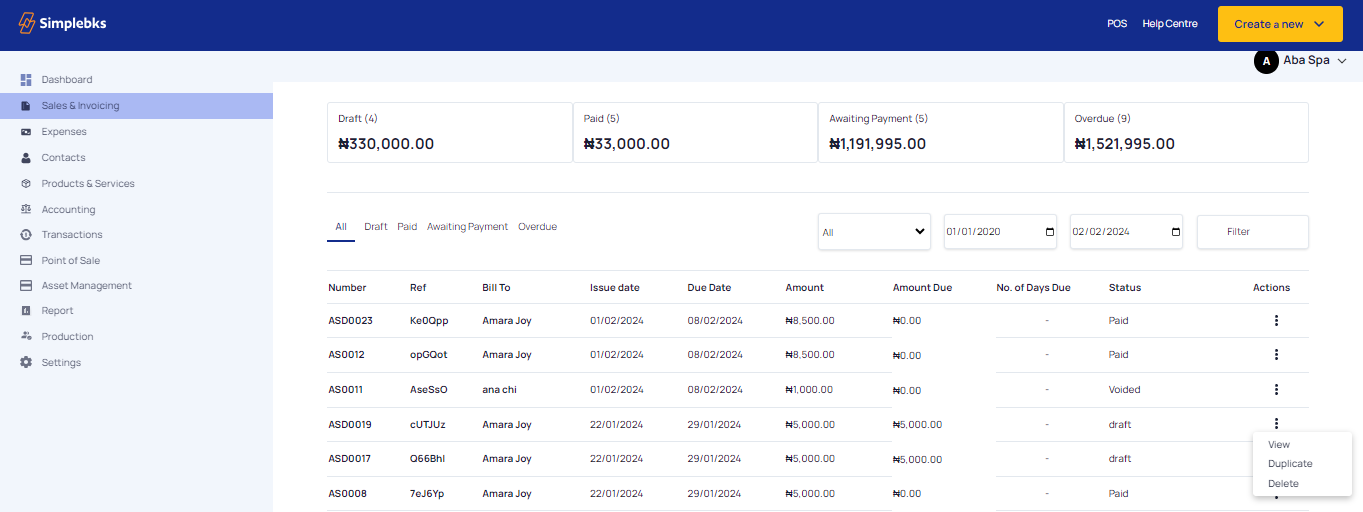
Task: Switch to the Awaiting Payment tab
Action: coord(467,227)
